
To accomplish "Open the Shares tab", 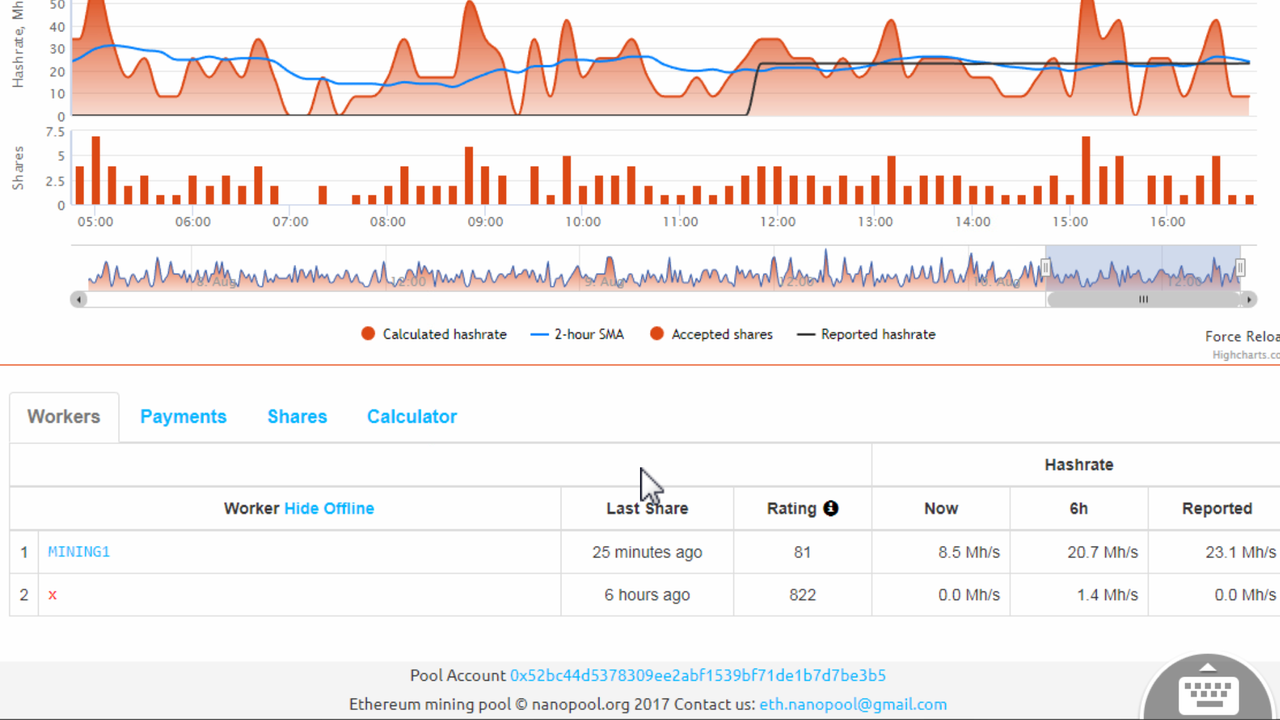I will 297,417.
